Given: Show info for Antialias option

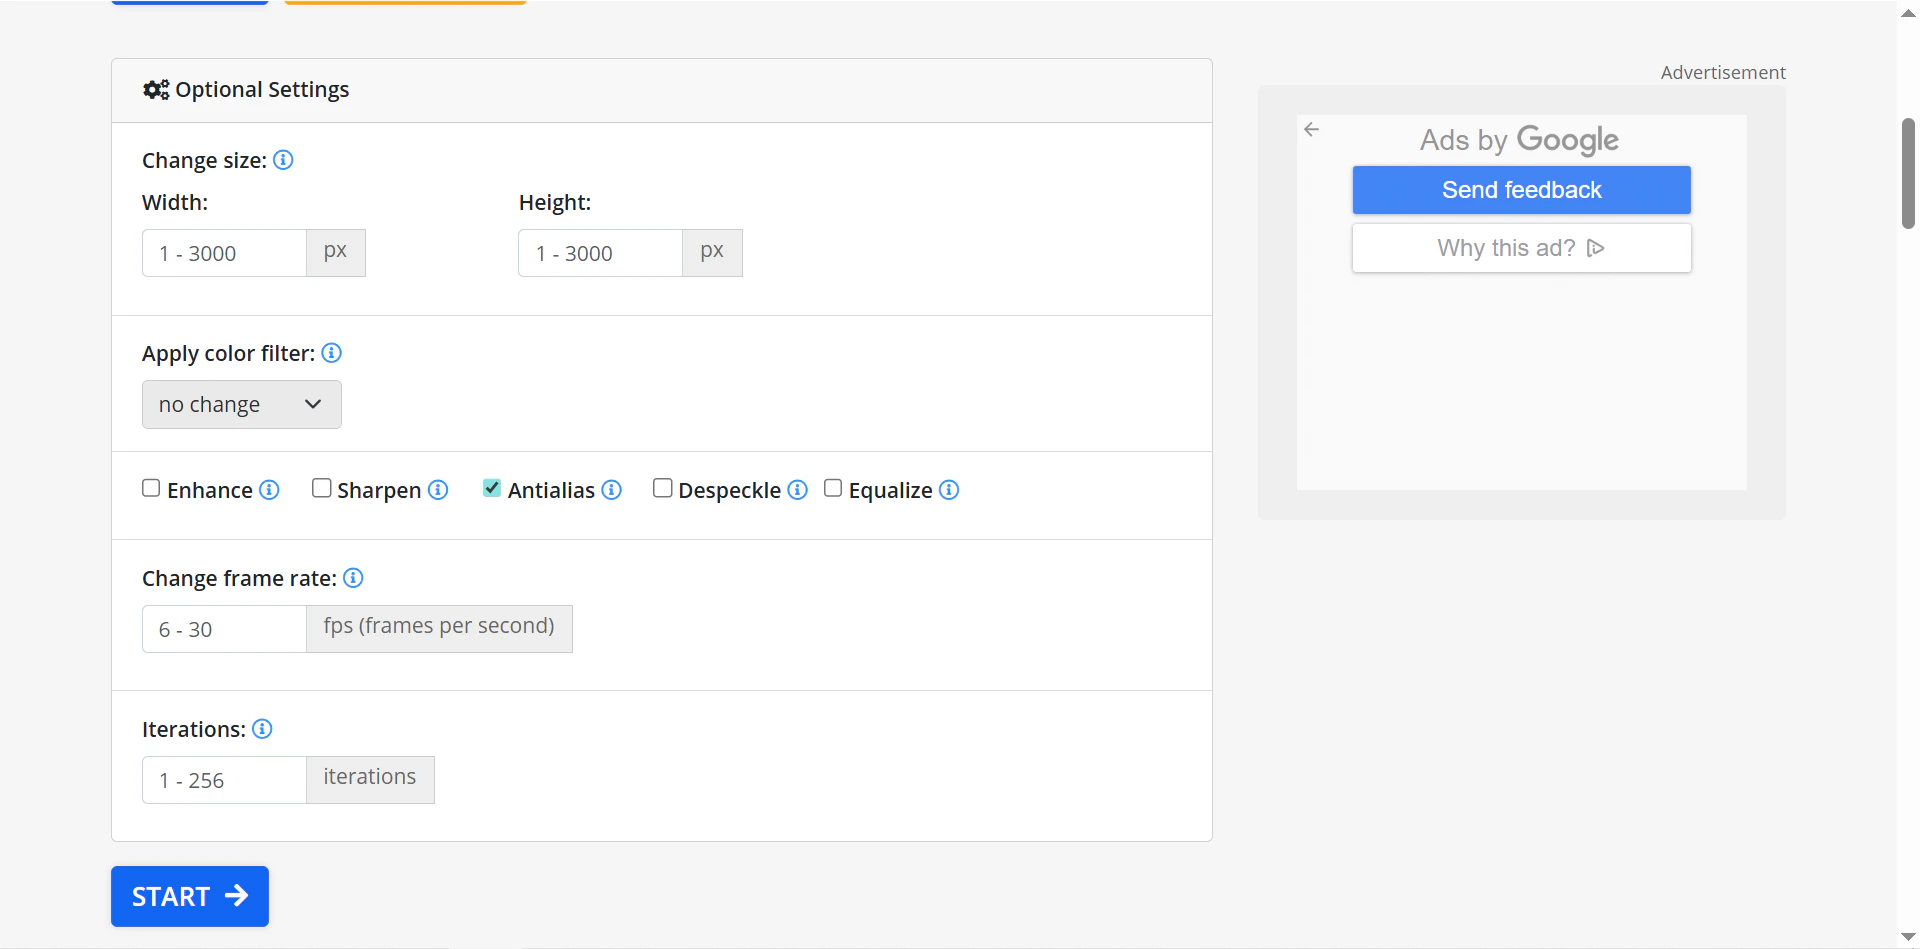Looking at the screenshot, I should tap(612, 490).
